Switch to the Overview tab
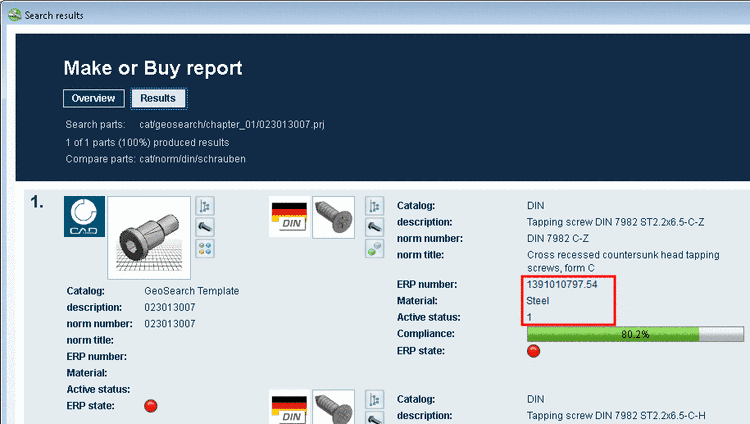 (x=94, y=98)
